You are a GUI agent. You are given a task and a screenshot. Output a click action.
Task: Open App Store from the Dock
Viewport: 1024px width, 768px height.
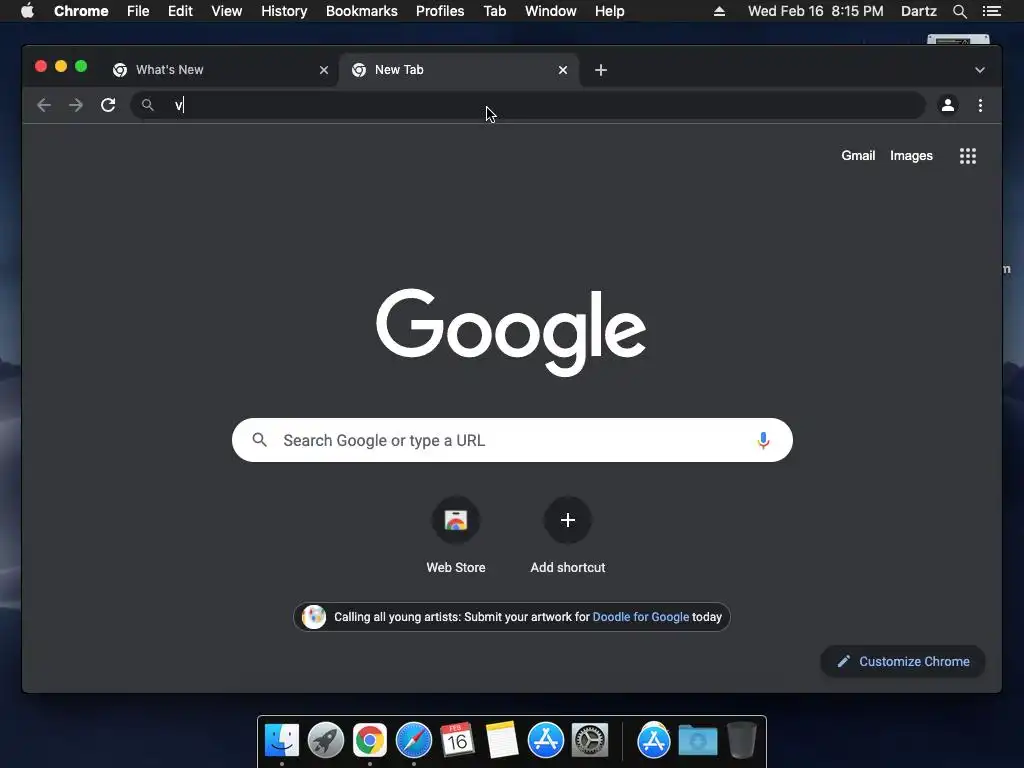(x=545, y=740)
